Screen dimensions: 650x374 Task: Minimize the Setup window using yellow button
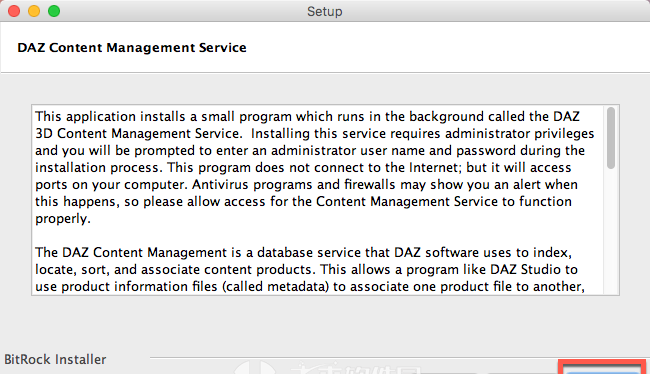point(34,11)
